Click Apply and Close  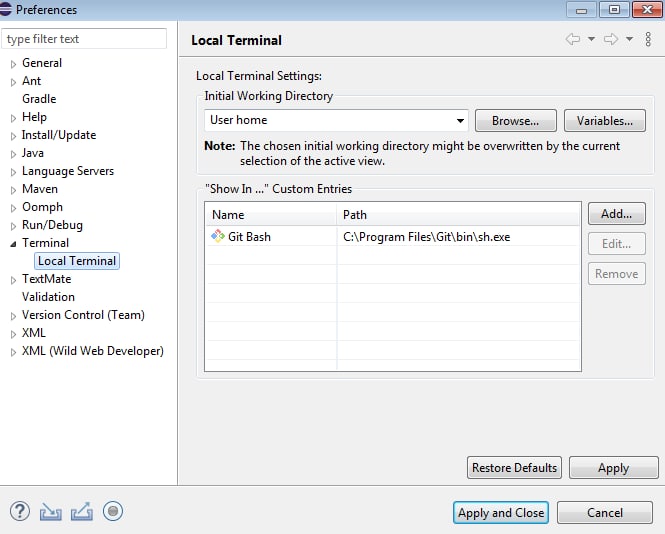[x=501, y=512]
